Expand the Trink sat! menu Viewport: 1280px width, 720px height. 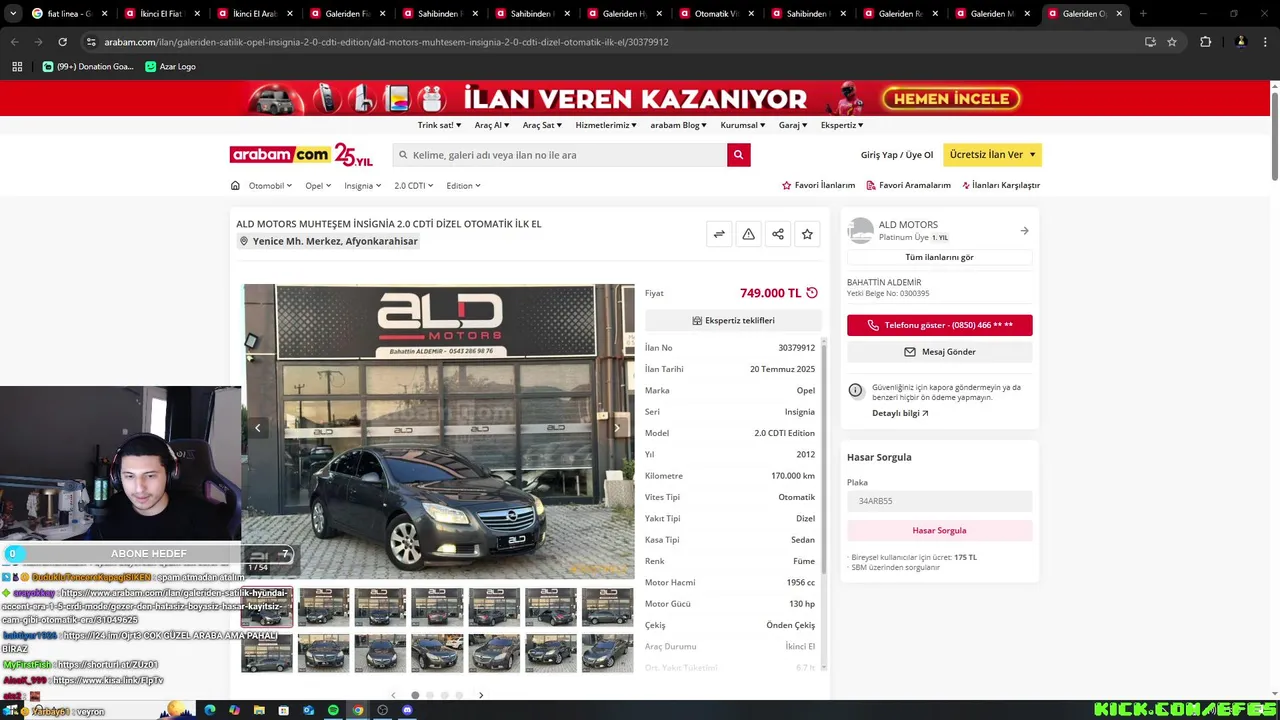pos(439,125)
